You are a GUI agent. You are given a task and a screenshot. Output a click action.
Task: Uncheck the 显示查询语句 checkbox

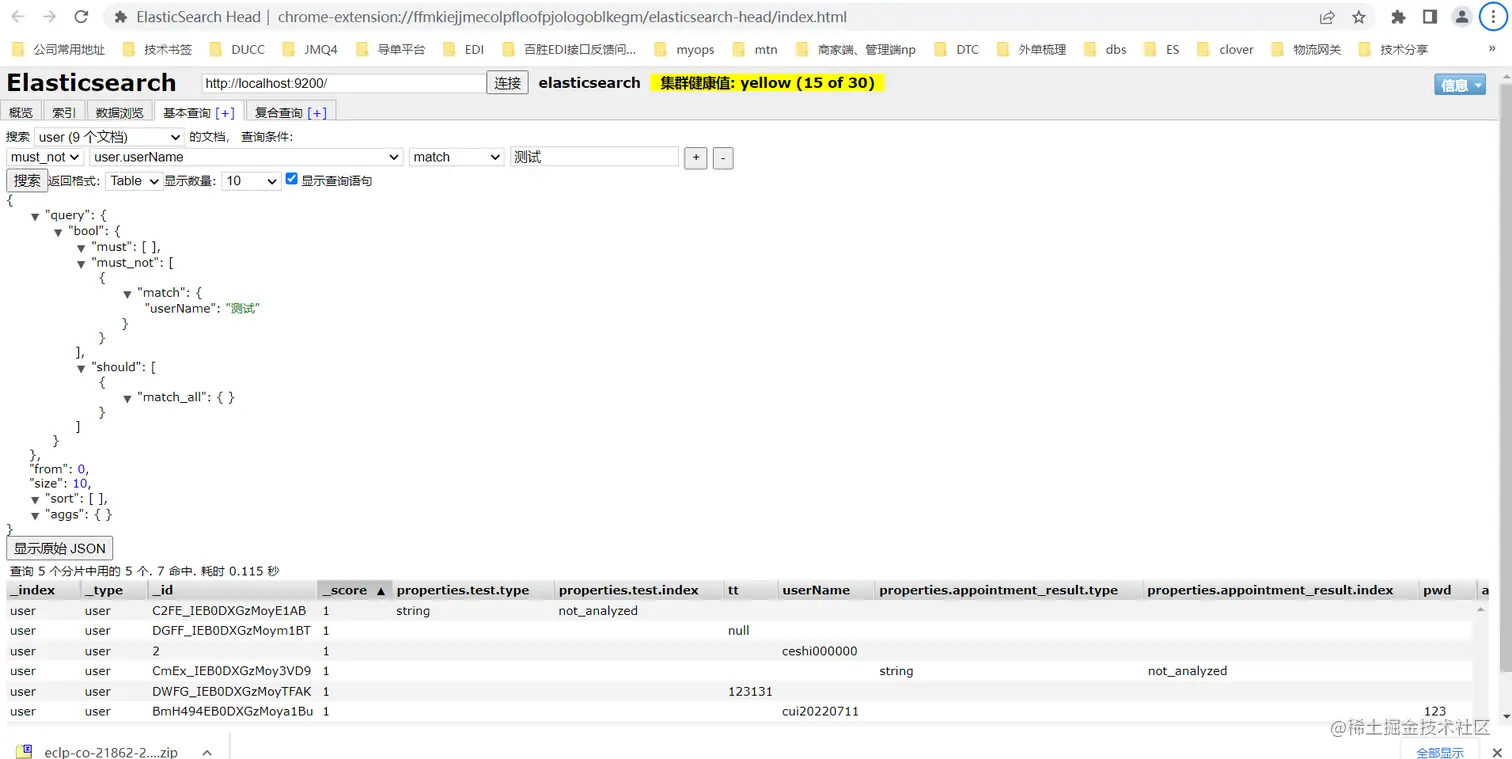click(x=292, y=179)
